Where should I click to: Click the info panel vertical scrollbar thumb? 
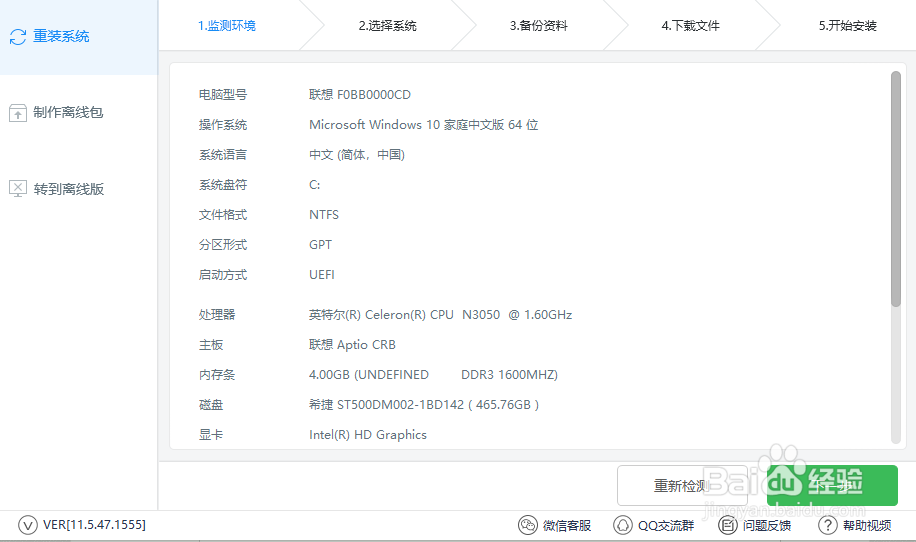point(896,189)
